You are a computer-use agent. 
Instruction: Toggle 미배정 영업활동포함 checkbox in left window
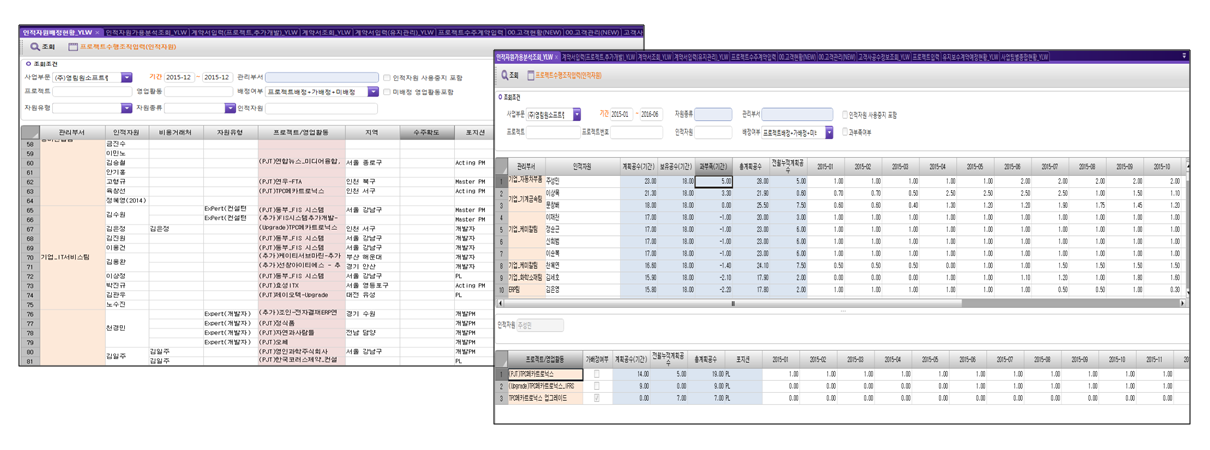coord(388,91)
